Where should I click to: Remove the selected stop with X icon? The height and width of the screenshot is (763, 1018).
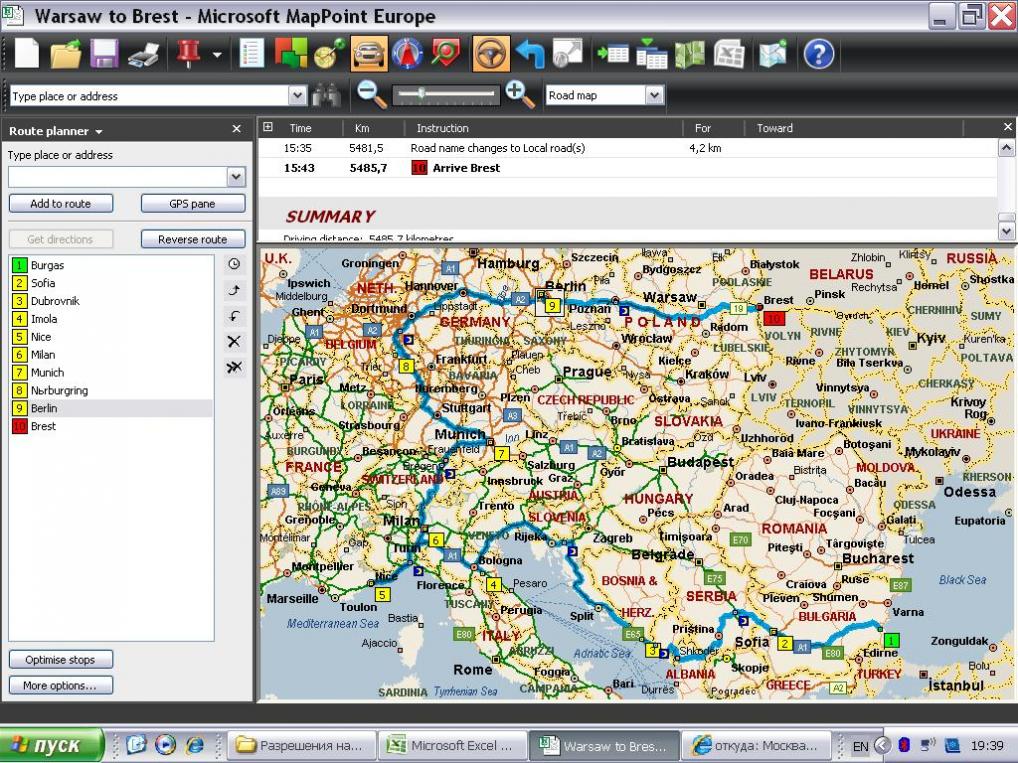[x=234, y=342]
